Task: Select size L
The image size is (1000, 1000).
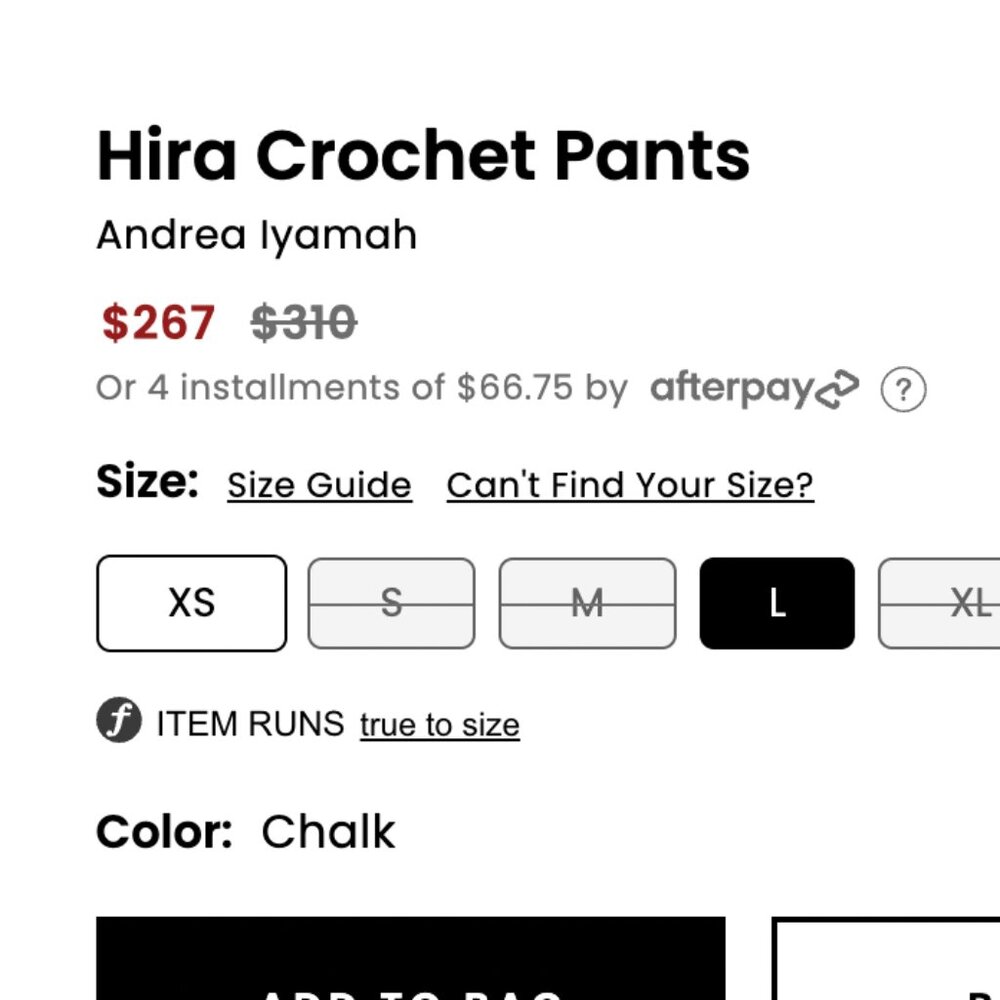Action: 777,603
